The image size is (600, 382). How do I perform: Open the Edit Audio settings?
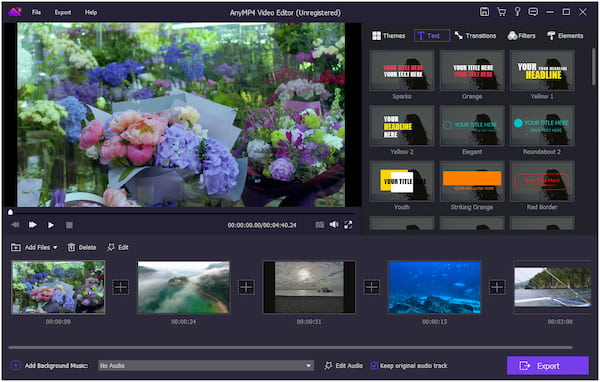click(343, 366)
